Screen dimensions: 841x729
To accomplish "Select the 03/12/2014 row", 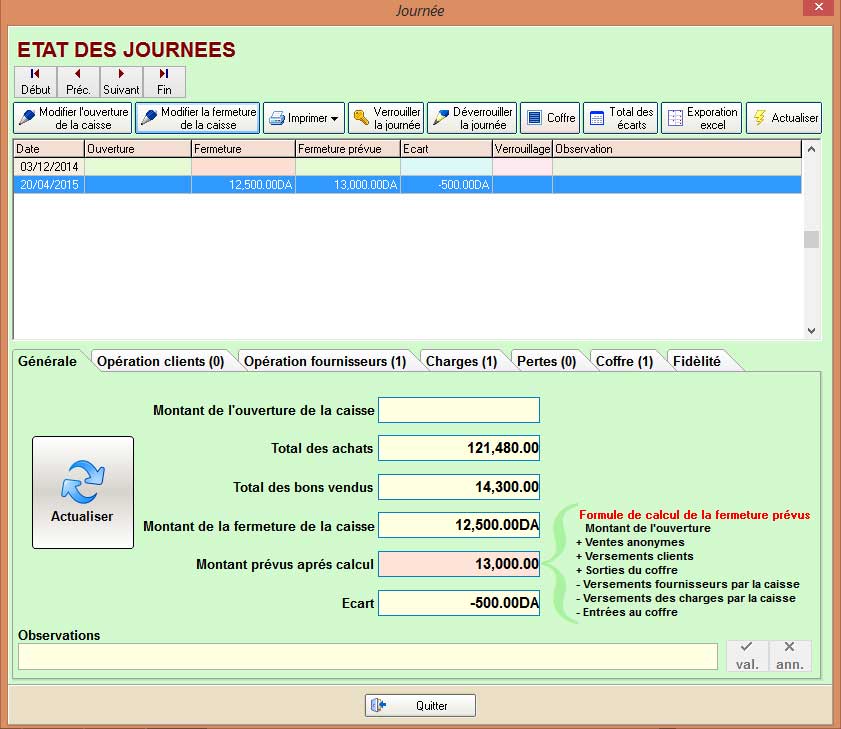I will (408, 167).
